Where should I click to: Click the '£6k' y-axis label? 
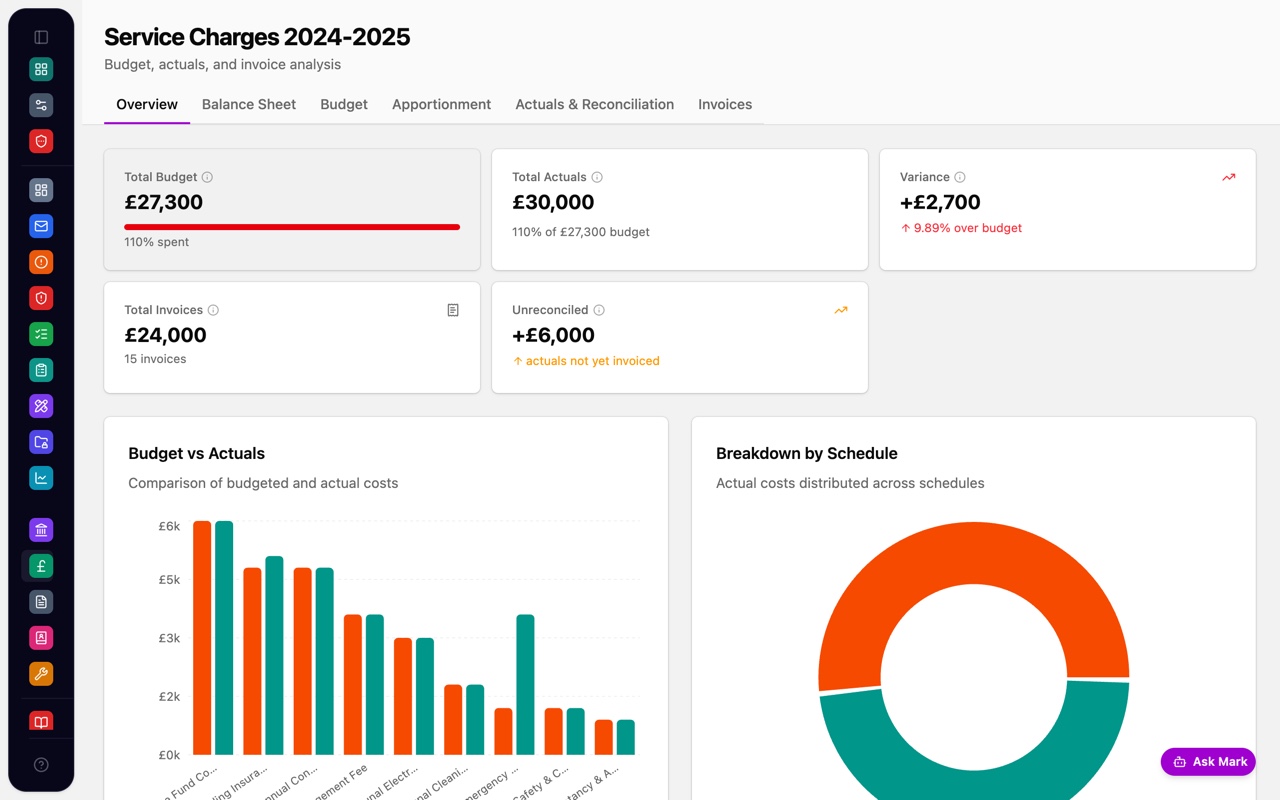pos(169,526)
